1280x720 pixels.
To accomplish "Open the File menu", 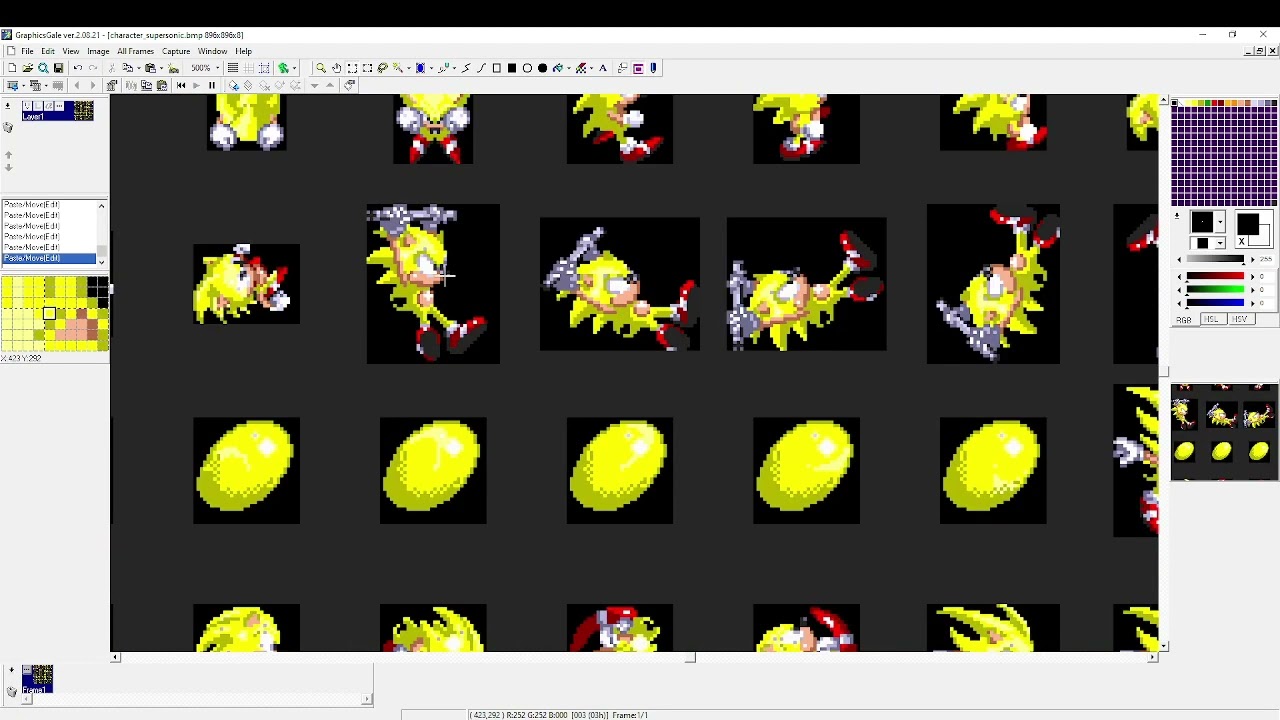I will point(27,51).
